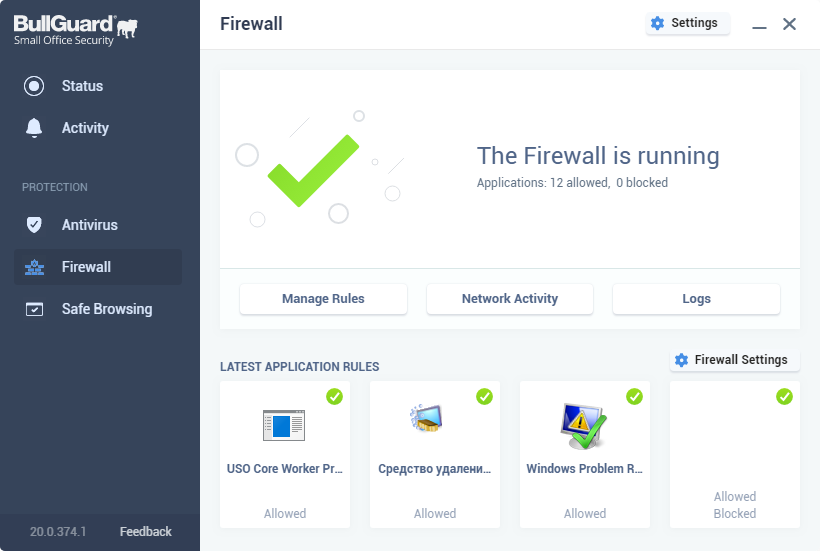Click the Safe Browsing window icon
The image size is (820, 551).
pos(34,309)
